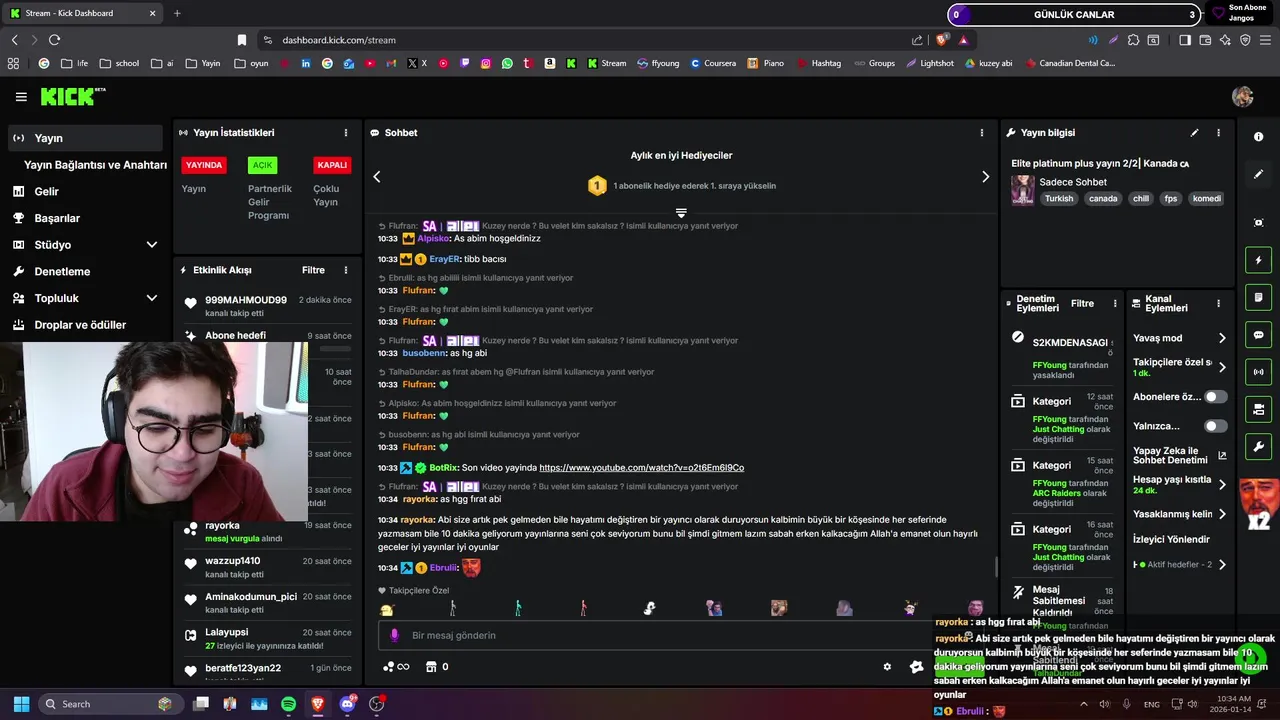
Task: Click the Sadece Sohbet category thumbnail
Action: (x=1023, y=190)
